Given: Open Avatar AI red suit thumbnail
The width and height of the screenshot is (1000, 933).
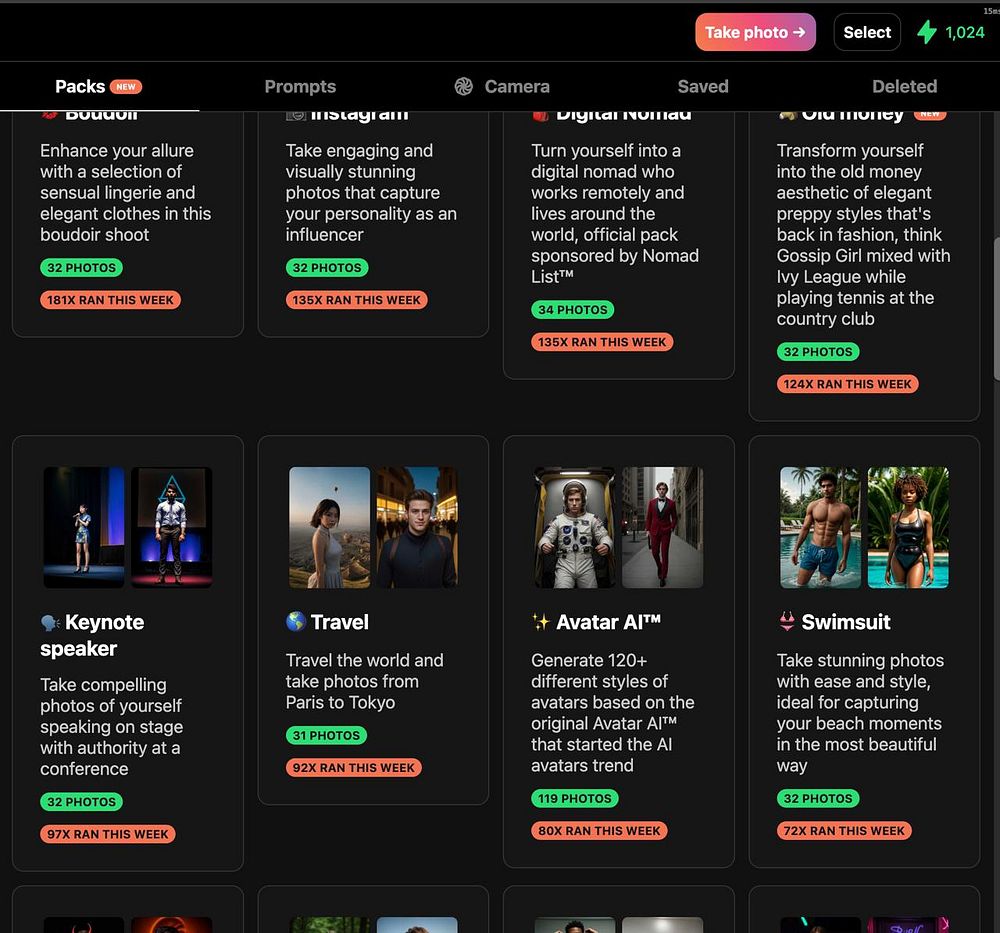Looking at the screenshot, I should click(663, 527).
